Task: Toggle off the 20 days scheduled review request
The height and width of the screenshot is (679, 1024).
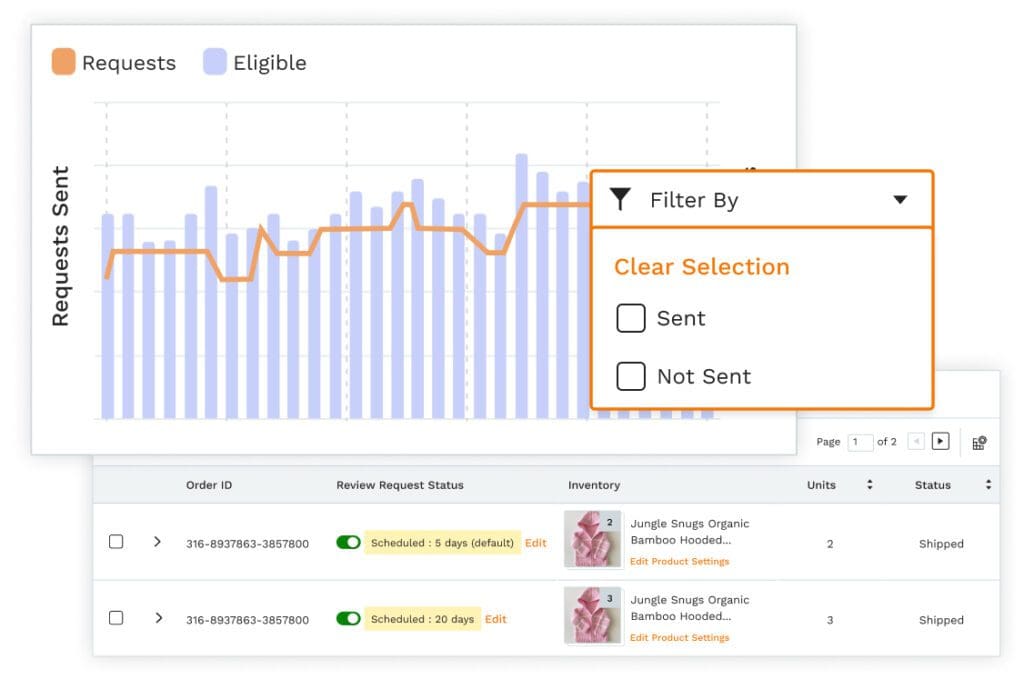Action: (348, 619)
